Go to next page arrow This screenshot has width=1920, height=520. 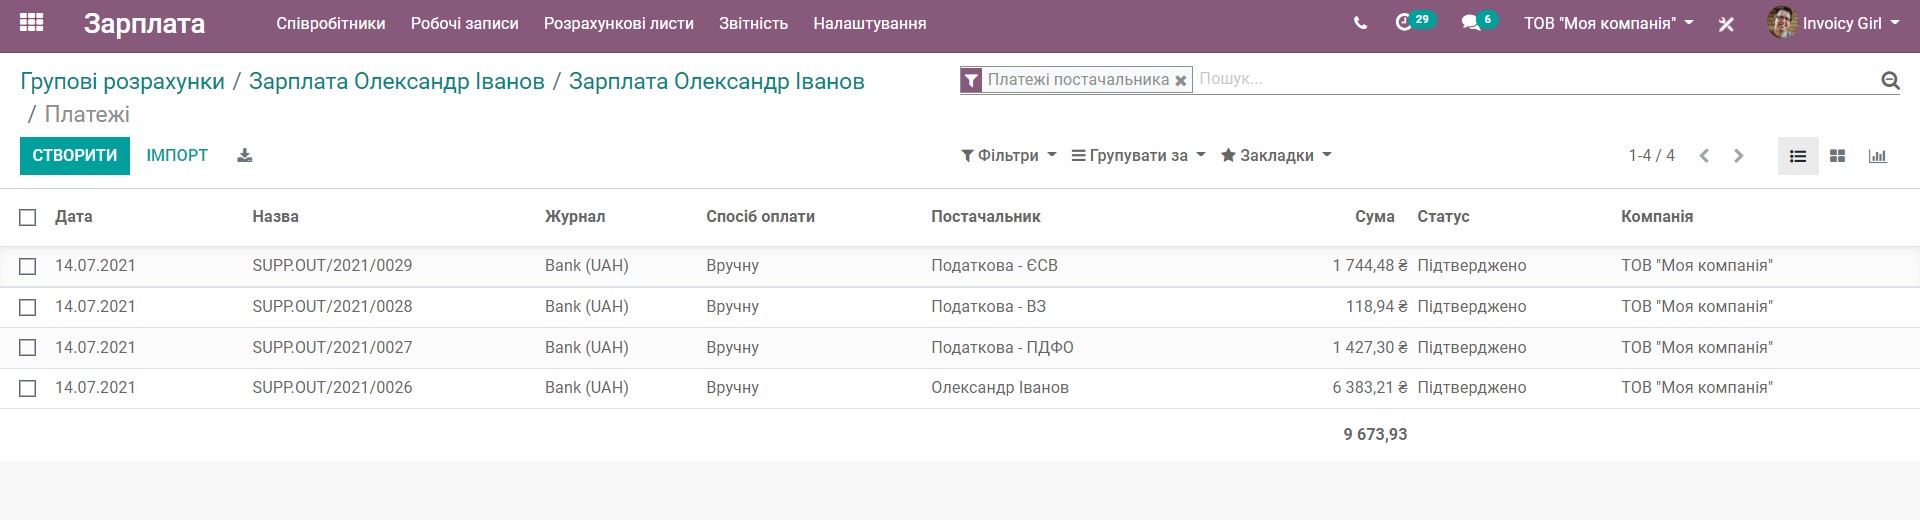[1738, 156]
